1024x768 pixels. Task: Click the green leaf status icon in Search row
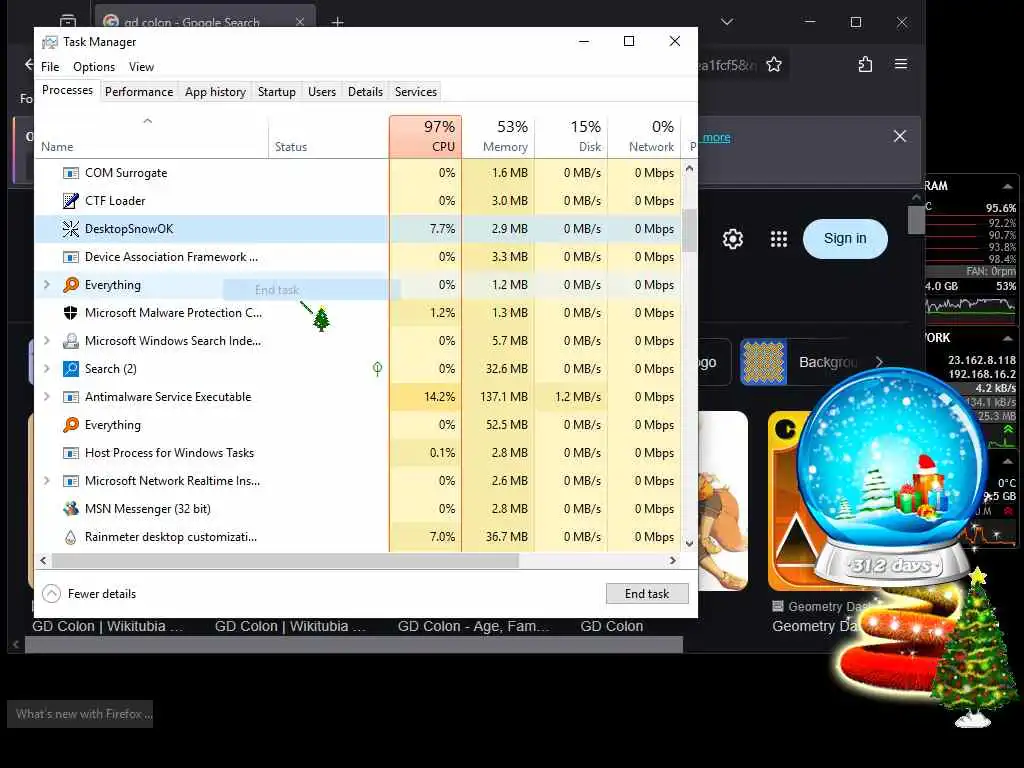tap(377, 369)
